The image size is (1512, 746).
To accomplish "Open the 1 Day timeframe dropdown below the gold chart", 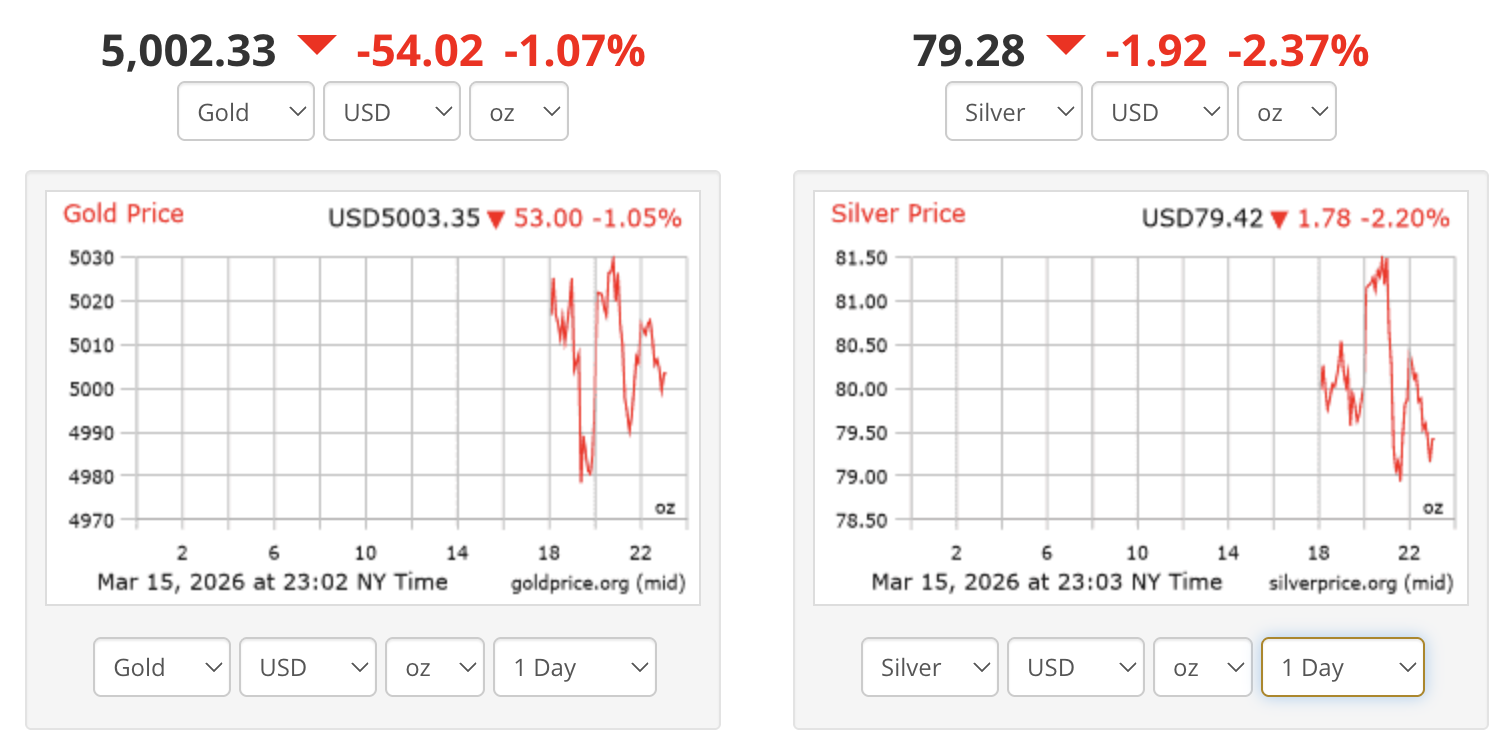I will (x=574, y=667).
